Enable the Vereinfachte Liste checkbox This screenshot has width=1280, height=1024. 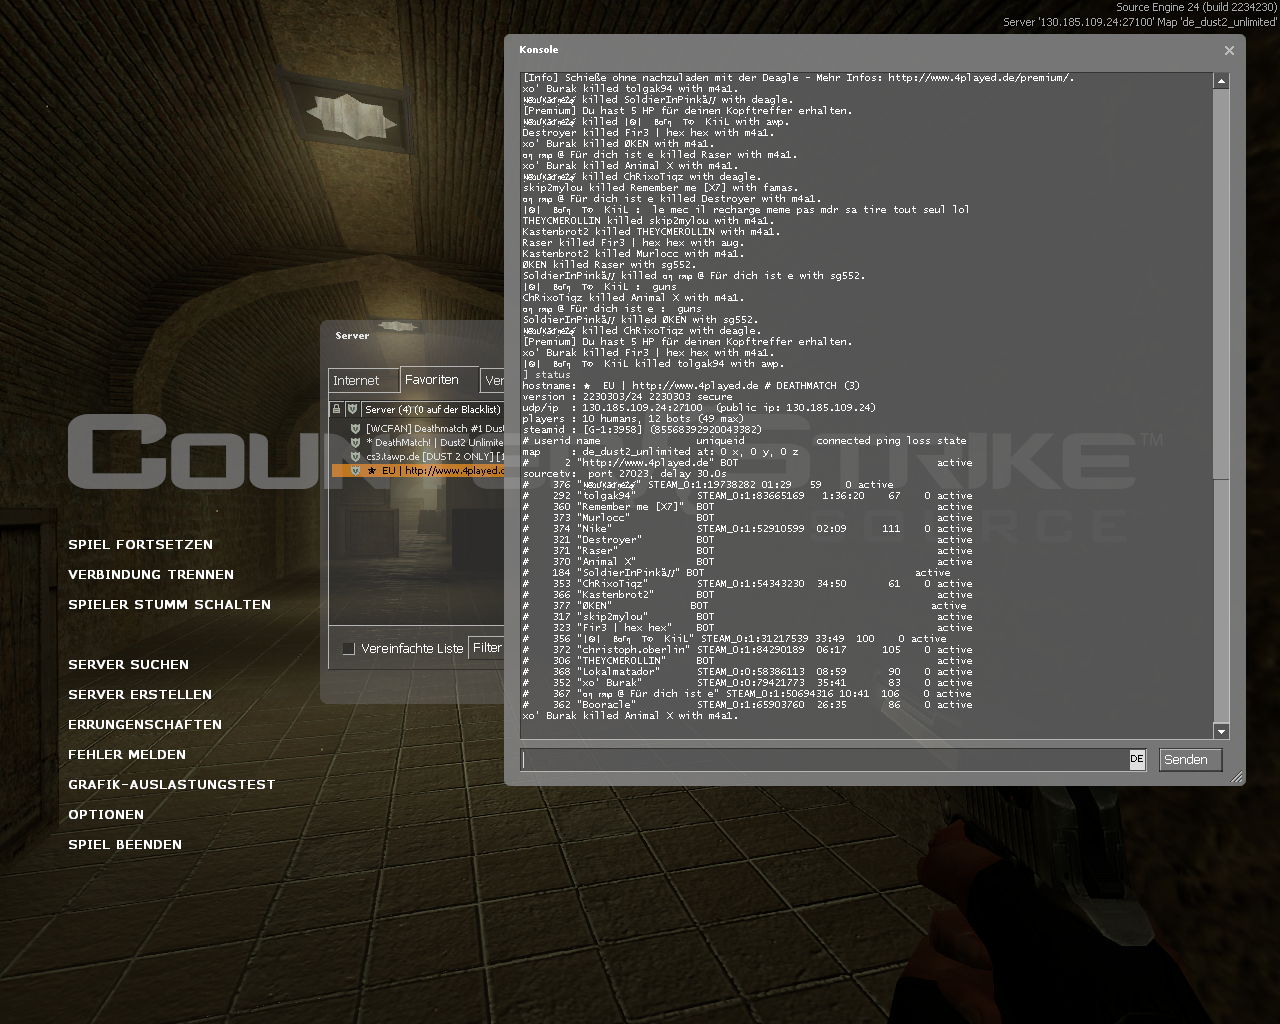click(x=349, y=649)
